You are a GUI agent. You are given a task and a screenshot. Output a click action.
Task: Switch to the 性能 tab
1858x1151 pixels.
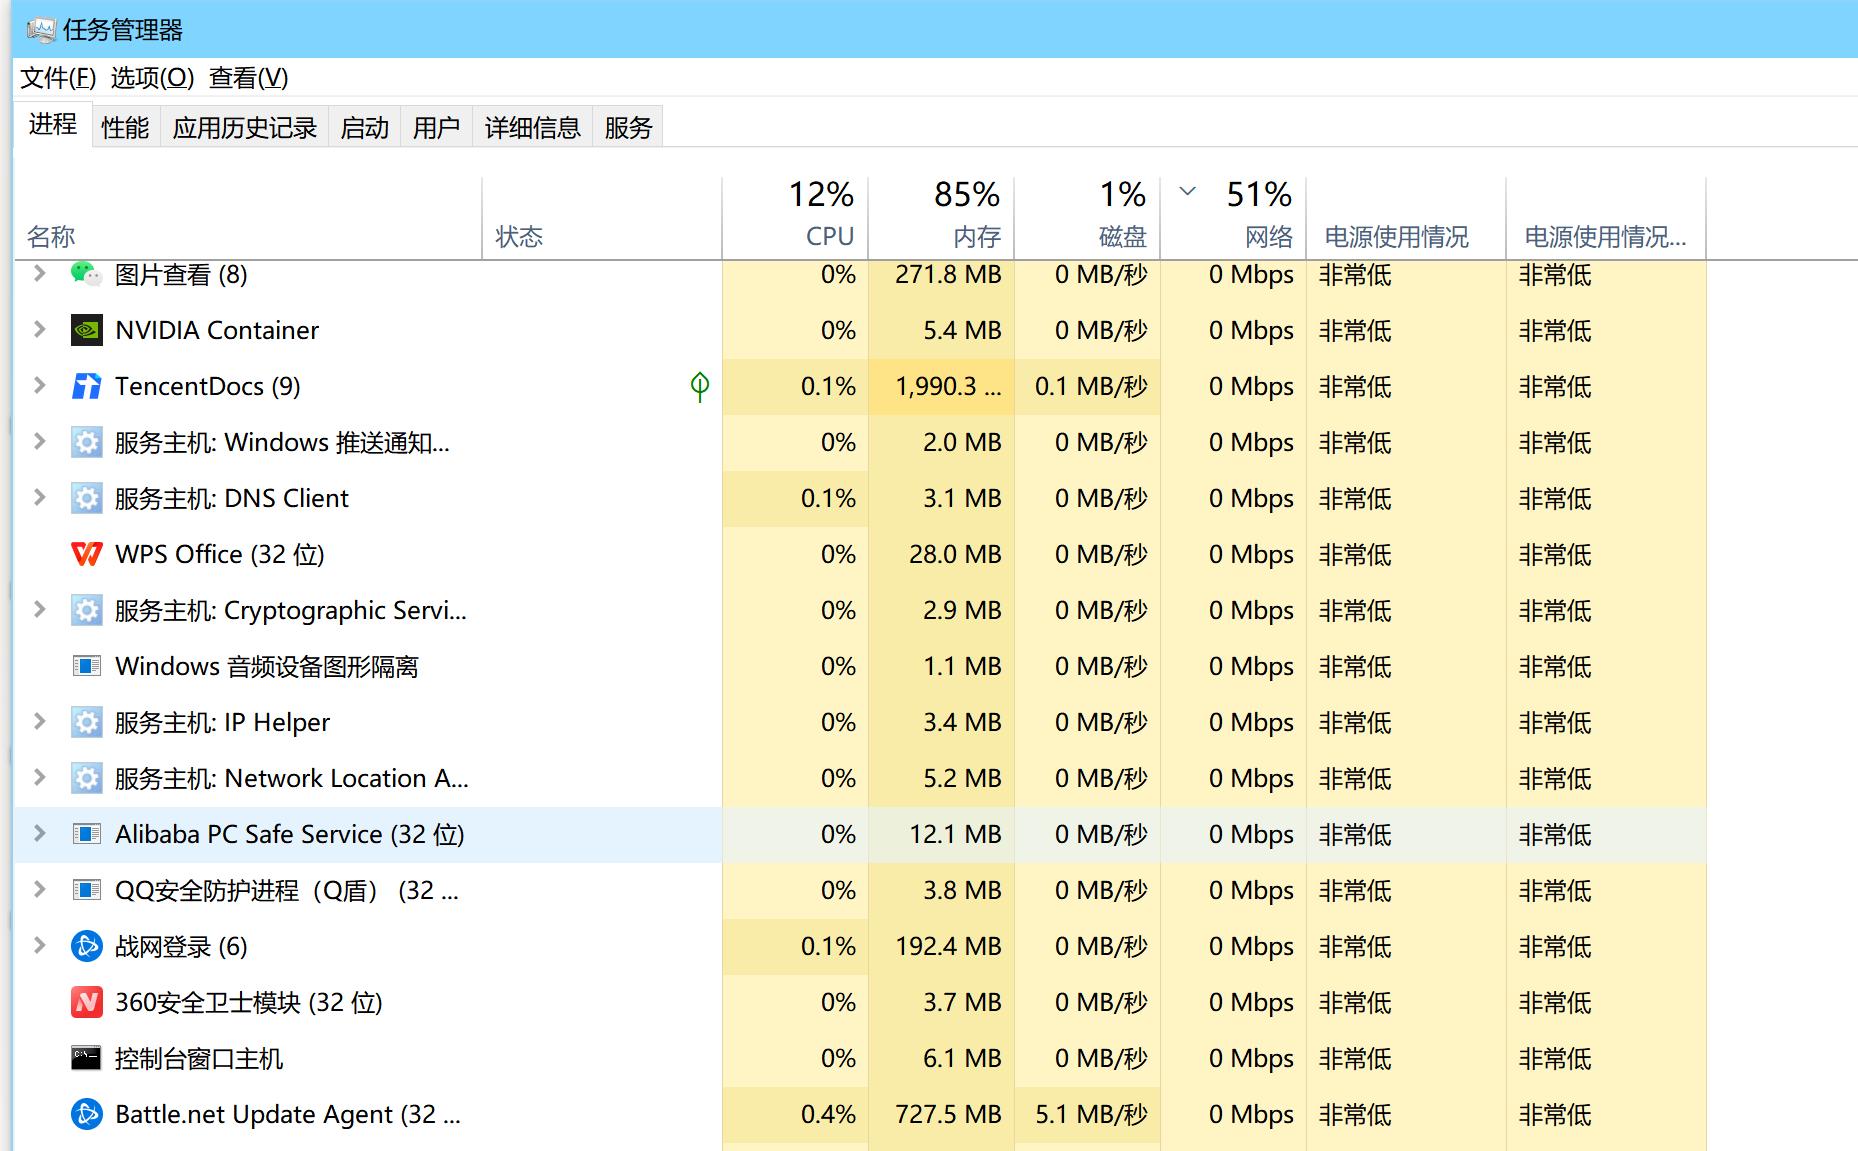pos(124,126)
